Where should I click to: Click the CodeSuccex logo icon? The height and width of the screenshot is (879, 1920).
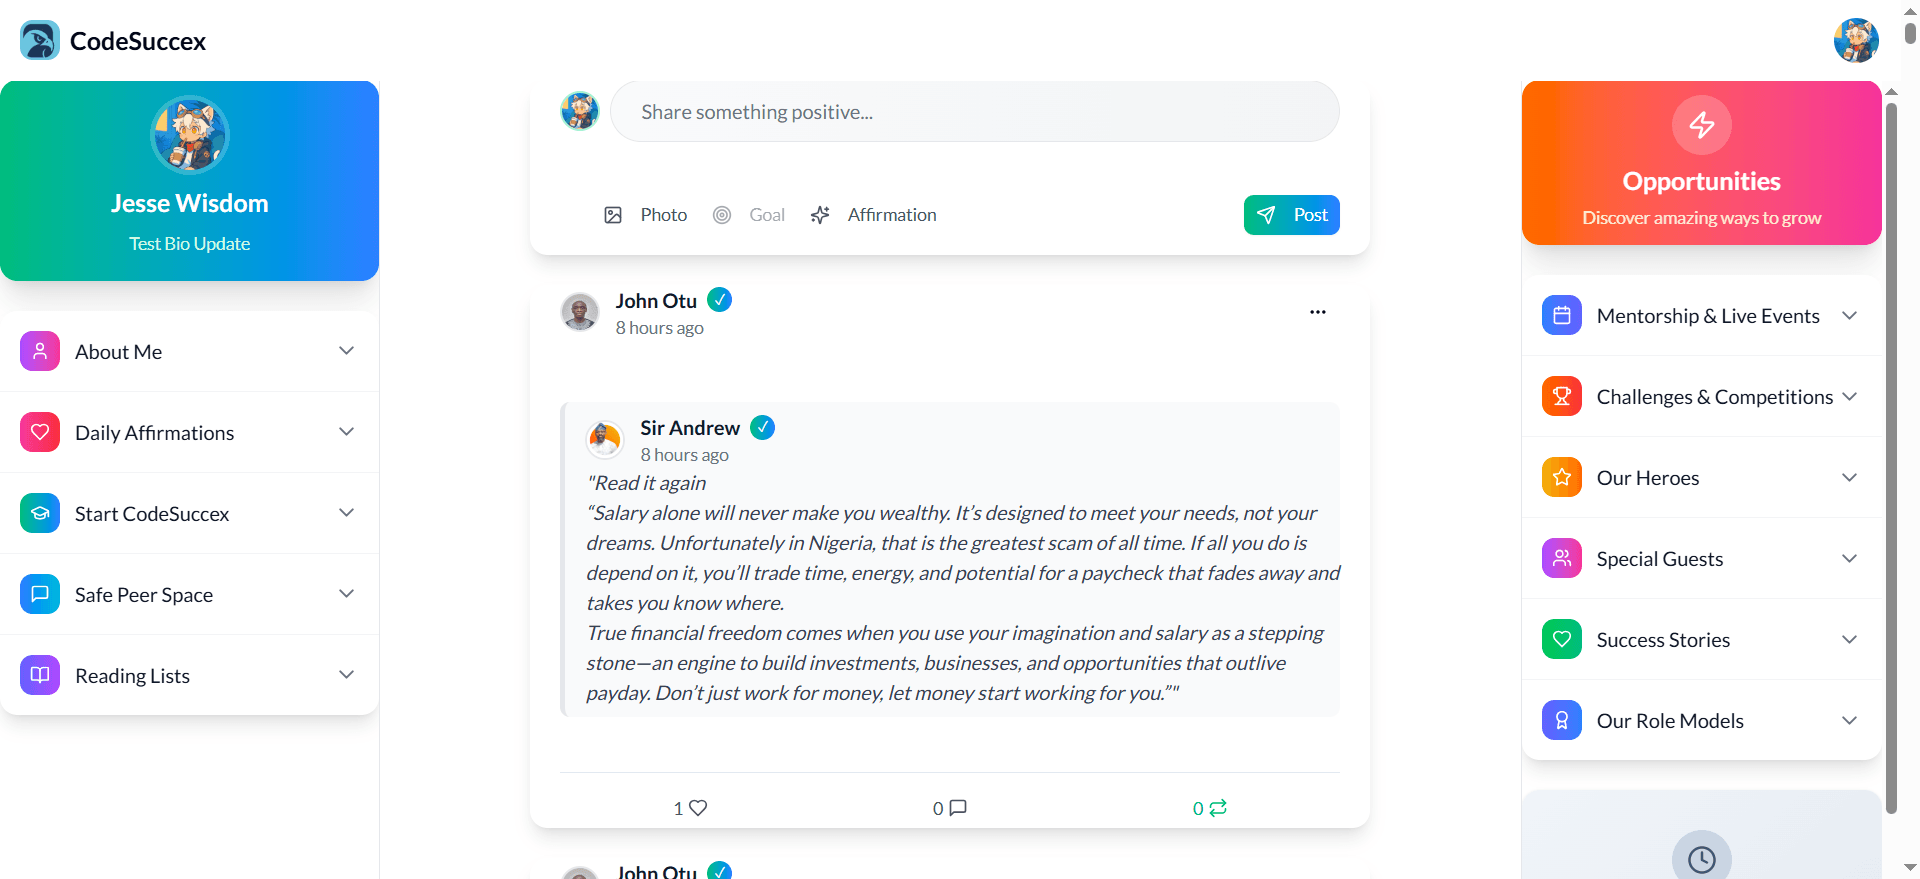point(40,41)
